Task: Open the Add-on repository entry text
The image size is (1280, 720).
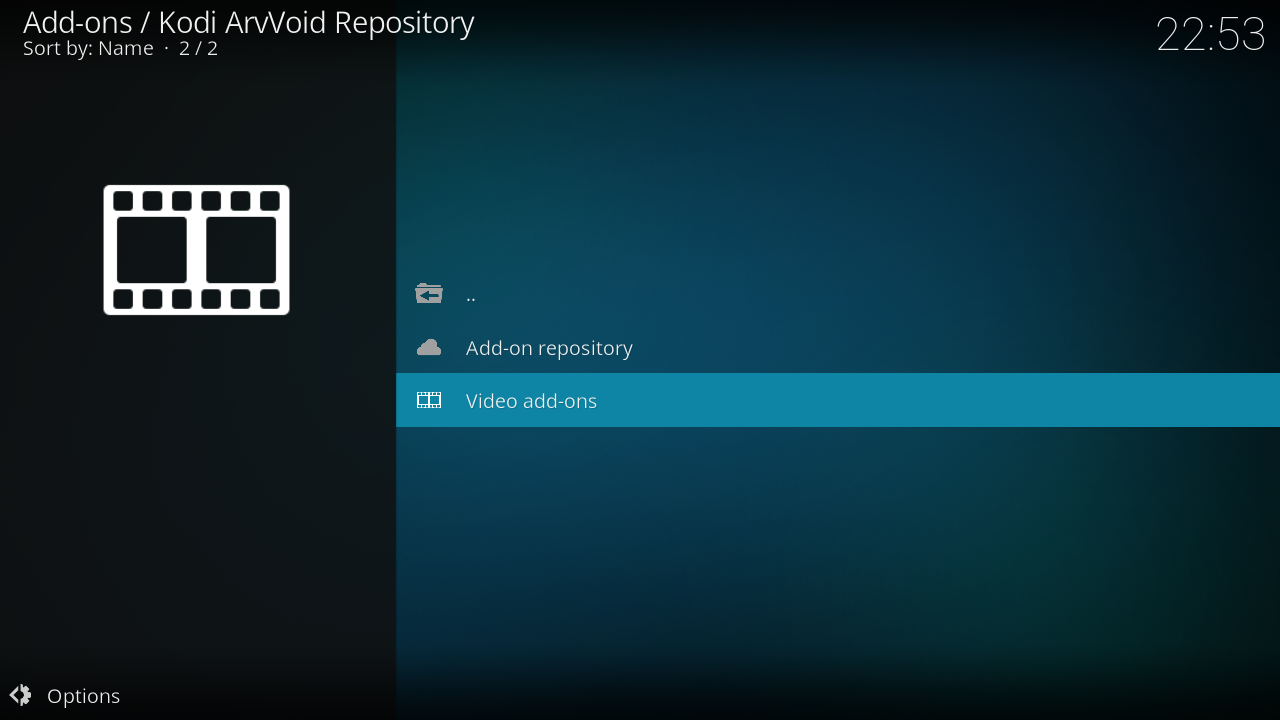Action: 549,348
